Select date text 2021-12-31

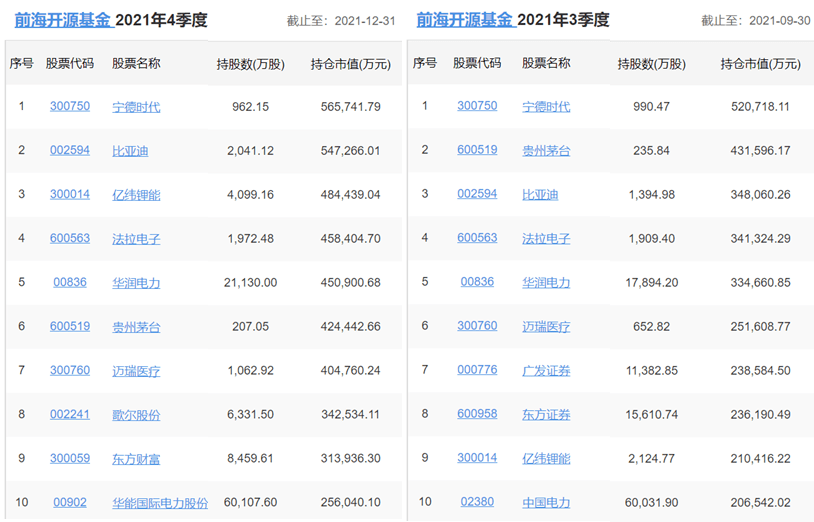click(365, 21)
